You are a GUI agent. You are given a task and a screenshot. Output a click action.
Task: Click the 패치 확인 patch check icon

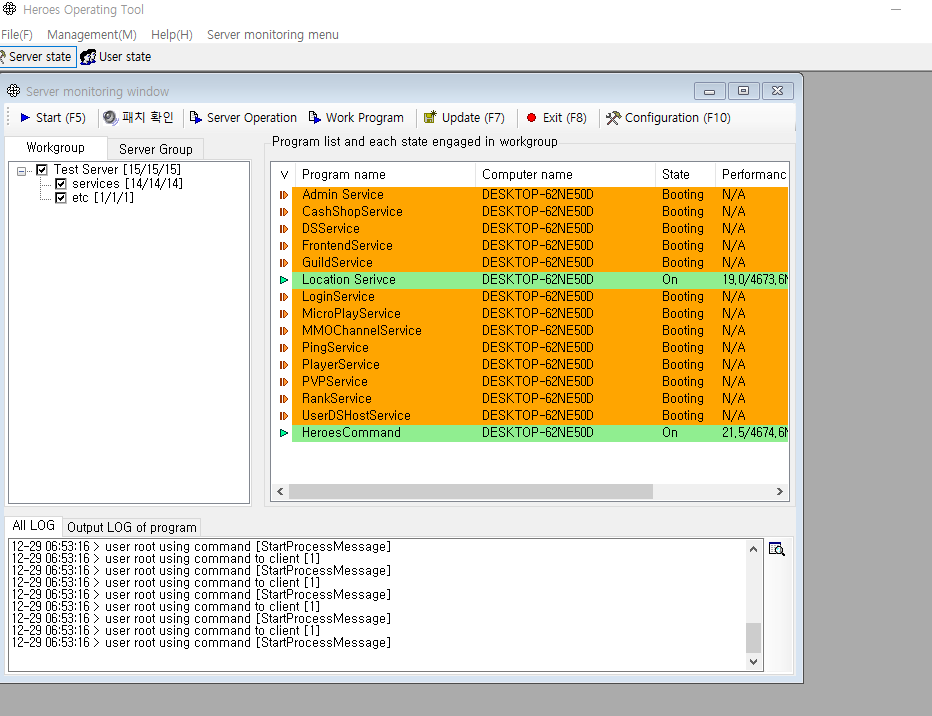point(111,118)
